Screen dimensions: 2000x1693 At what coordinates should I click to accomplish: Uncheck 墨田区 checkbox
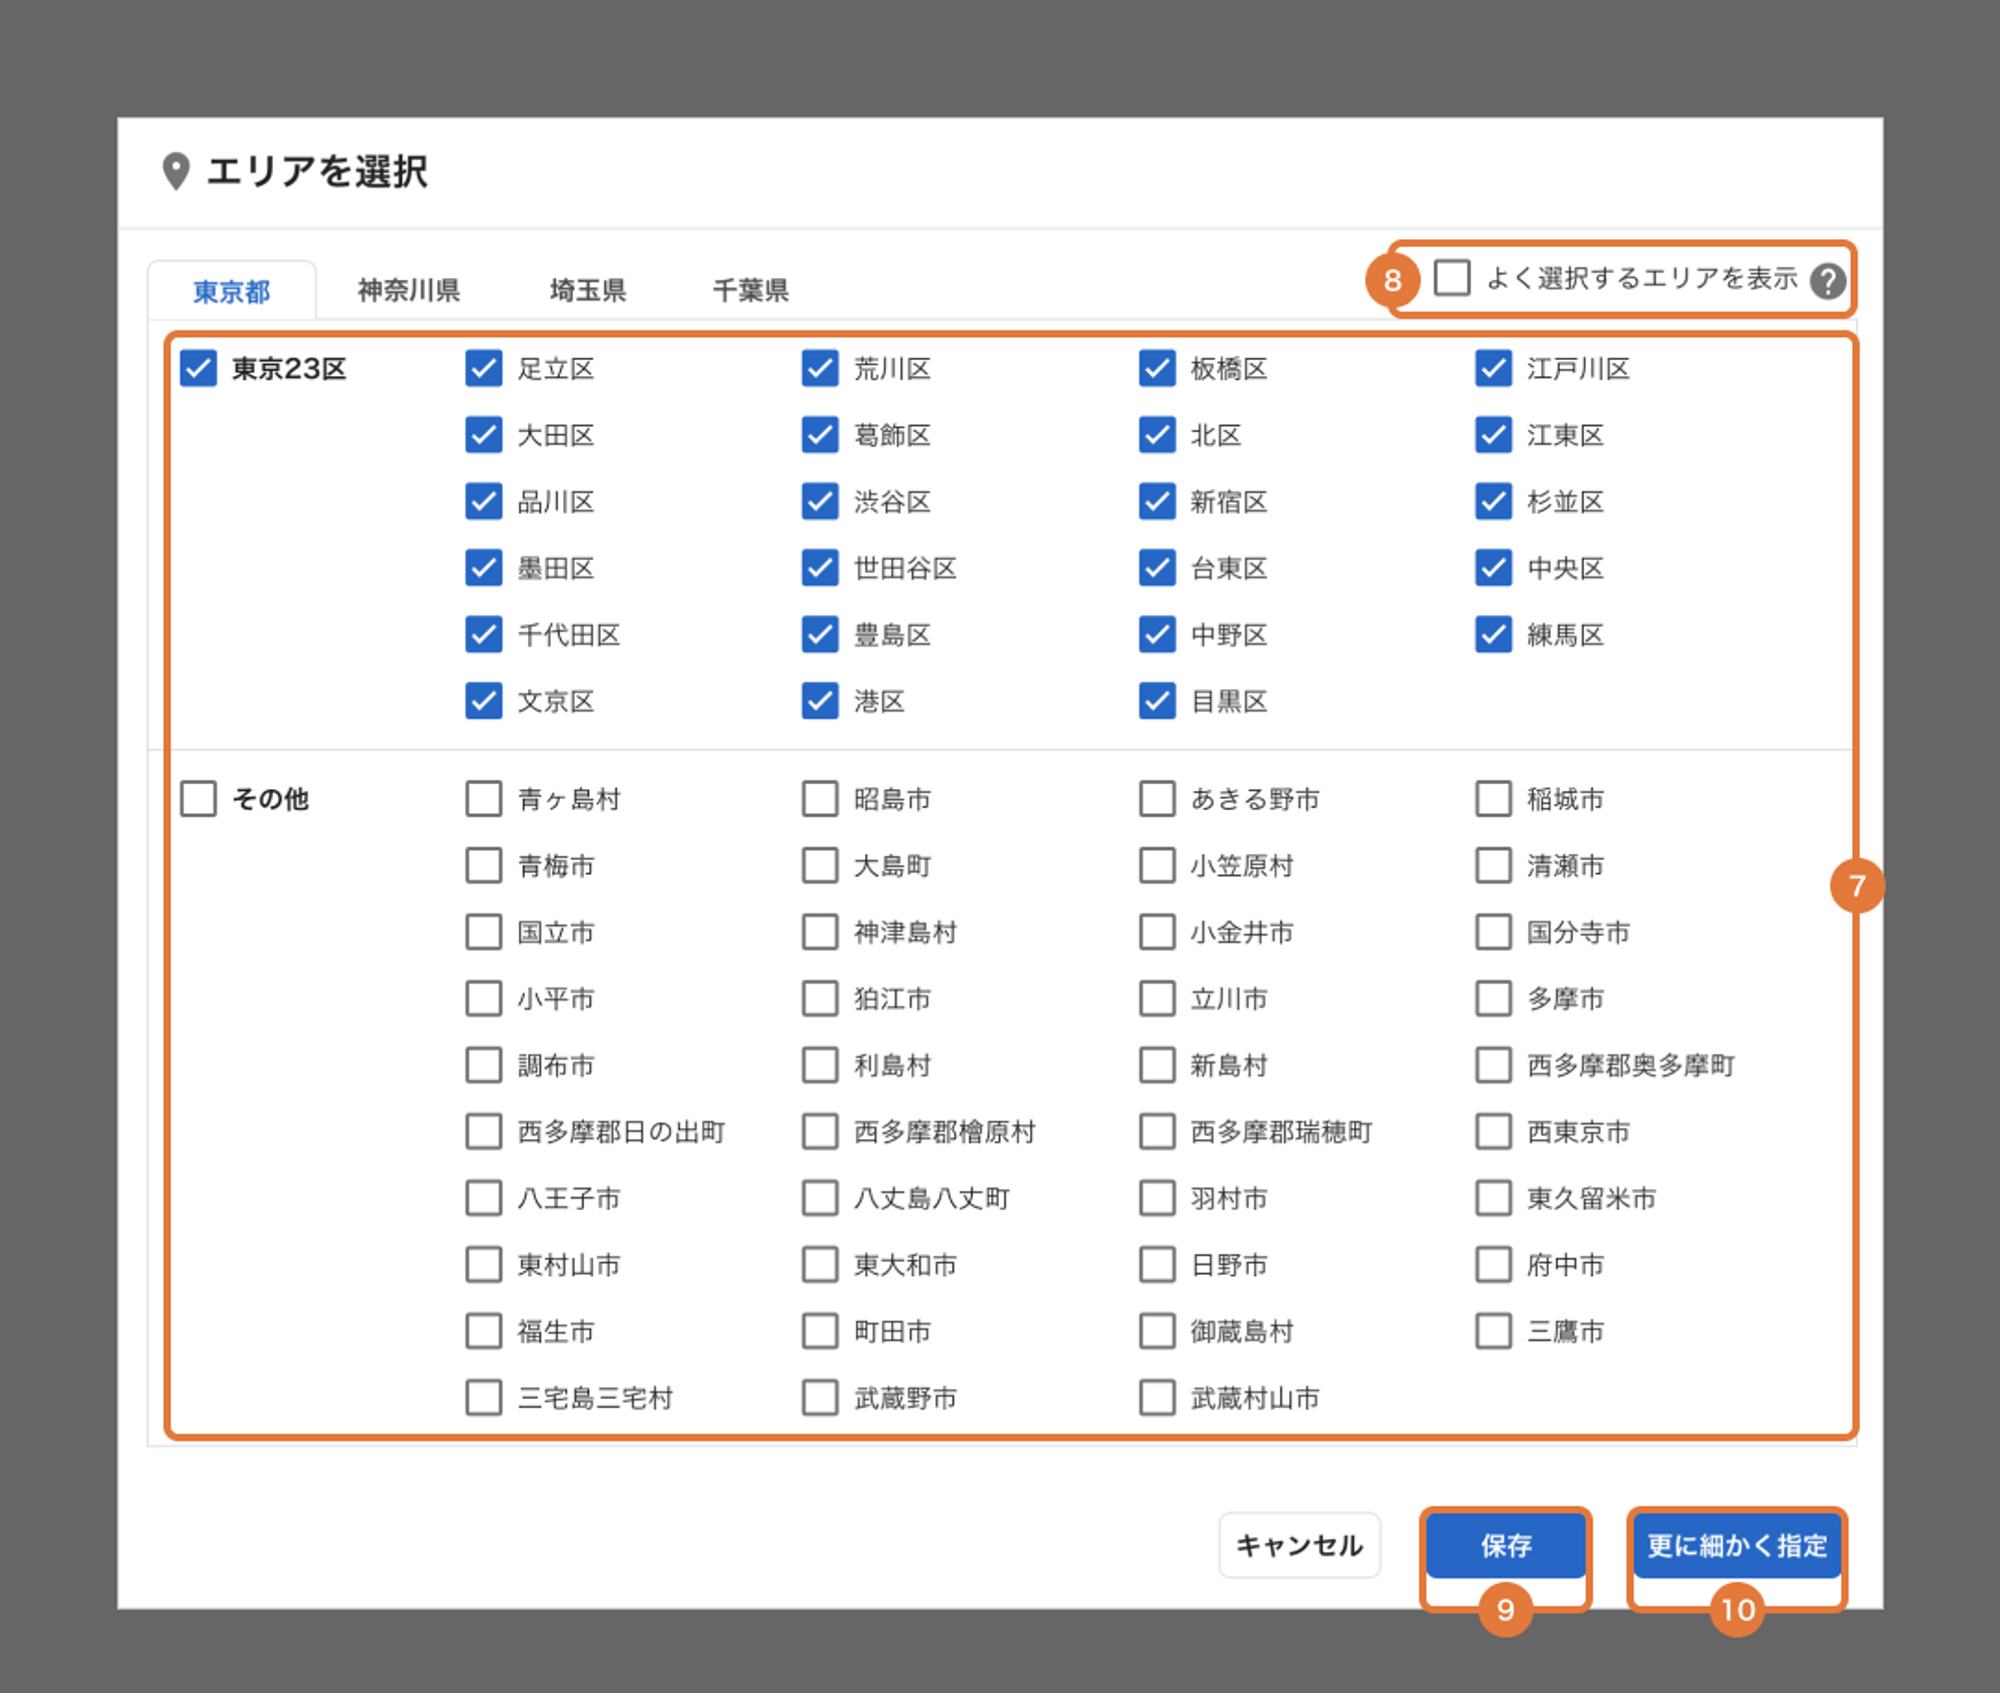pos(483,568)
